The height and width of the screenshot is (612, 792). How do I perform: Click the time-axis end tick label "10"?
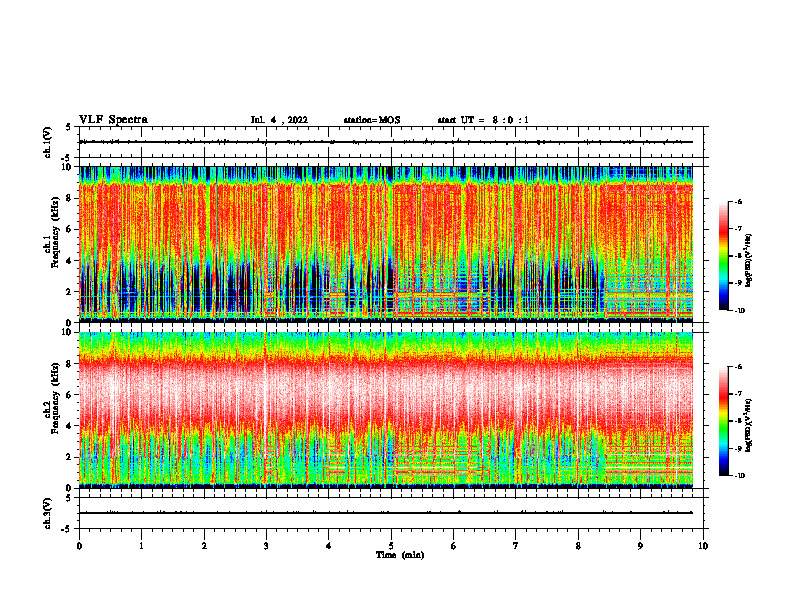(703, 546)
